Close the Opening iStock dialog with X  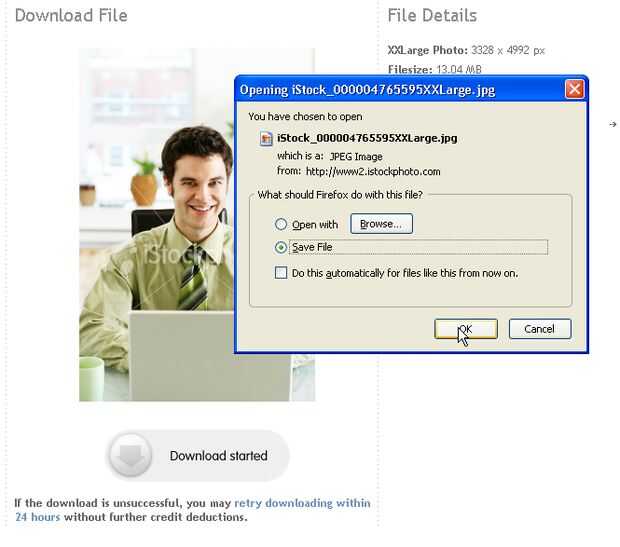pyautogui.click(x=575, y=89)
